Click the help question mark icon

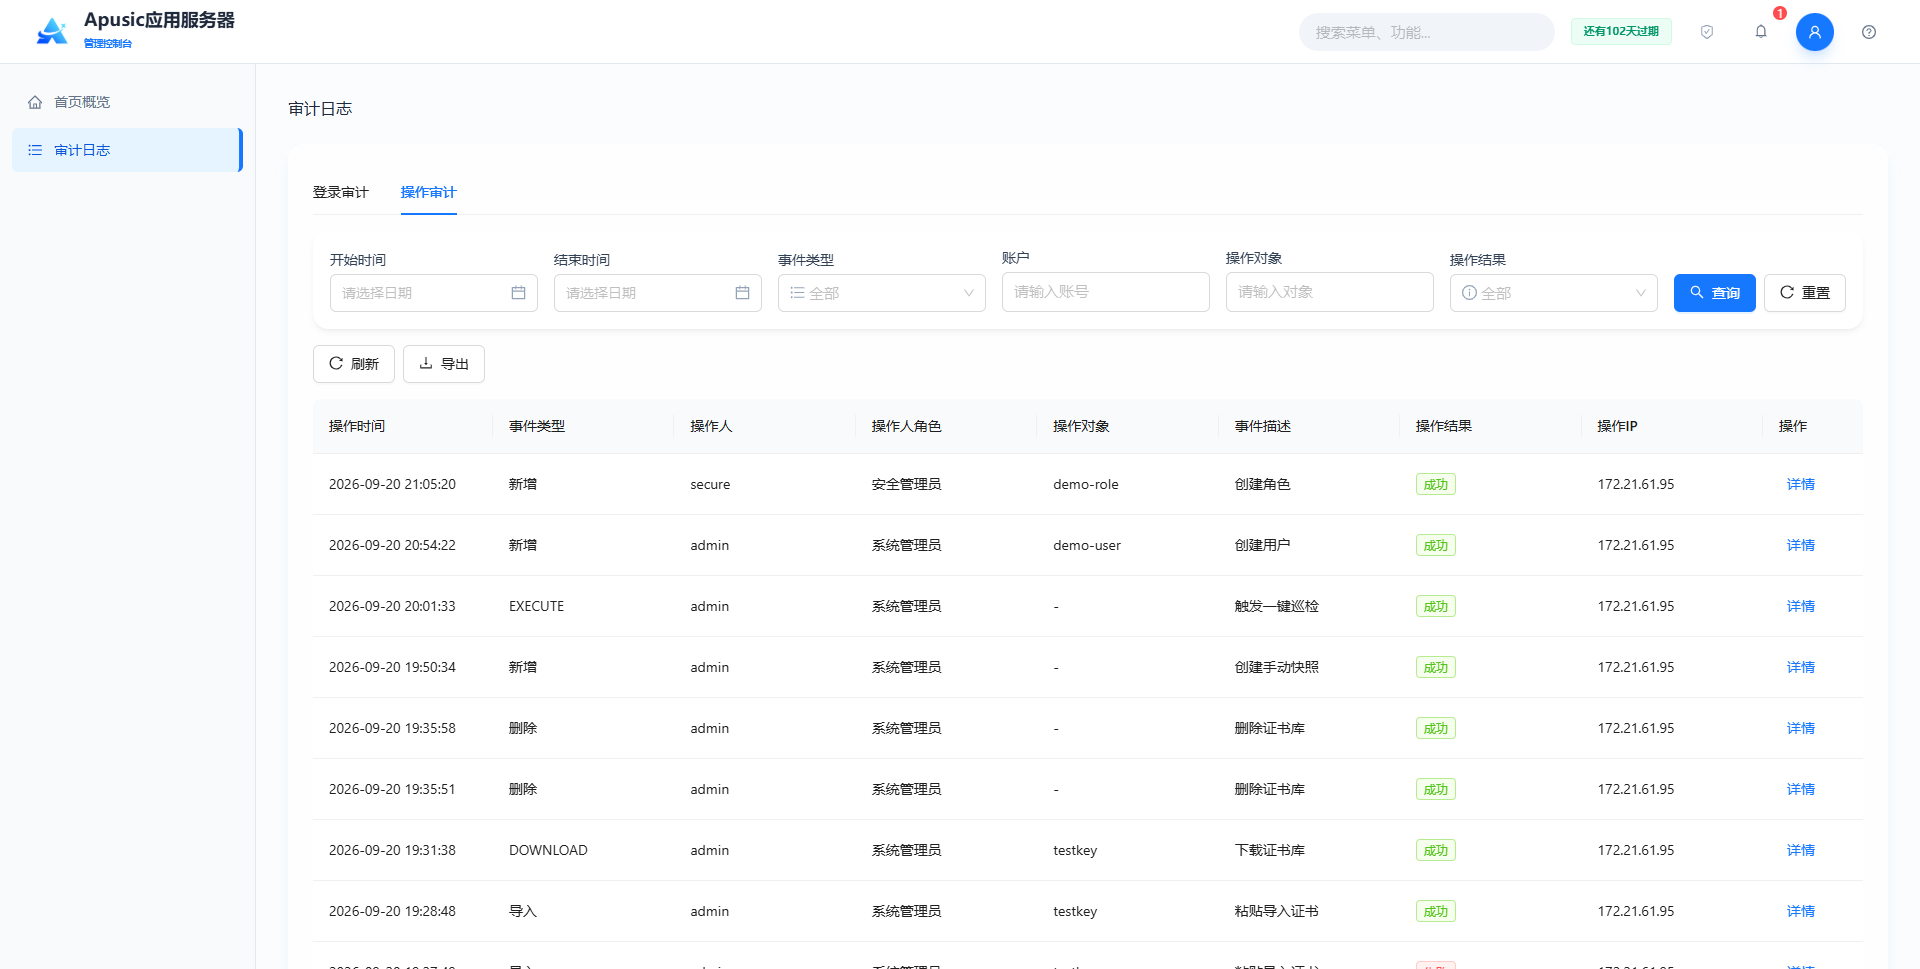click(x=1869, y=32)
